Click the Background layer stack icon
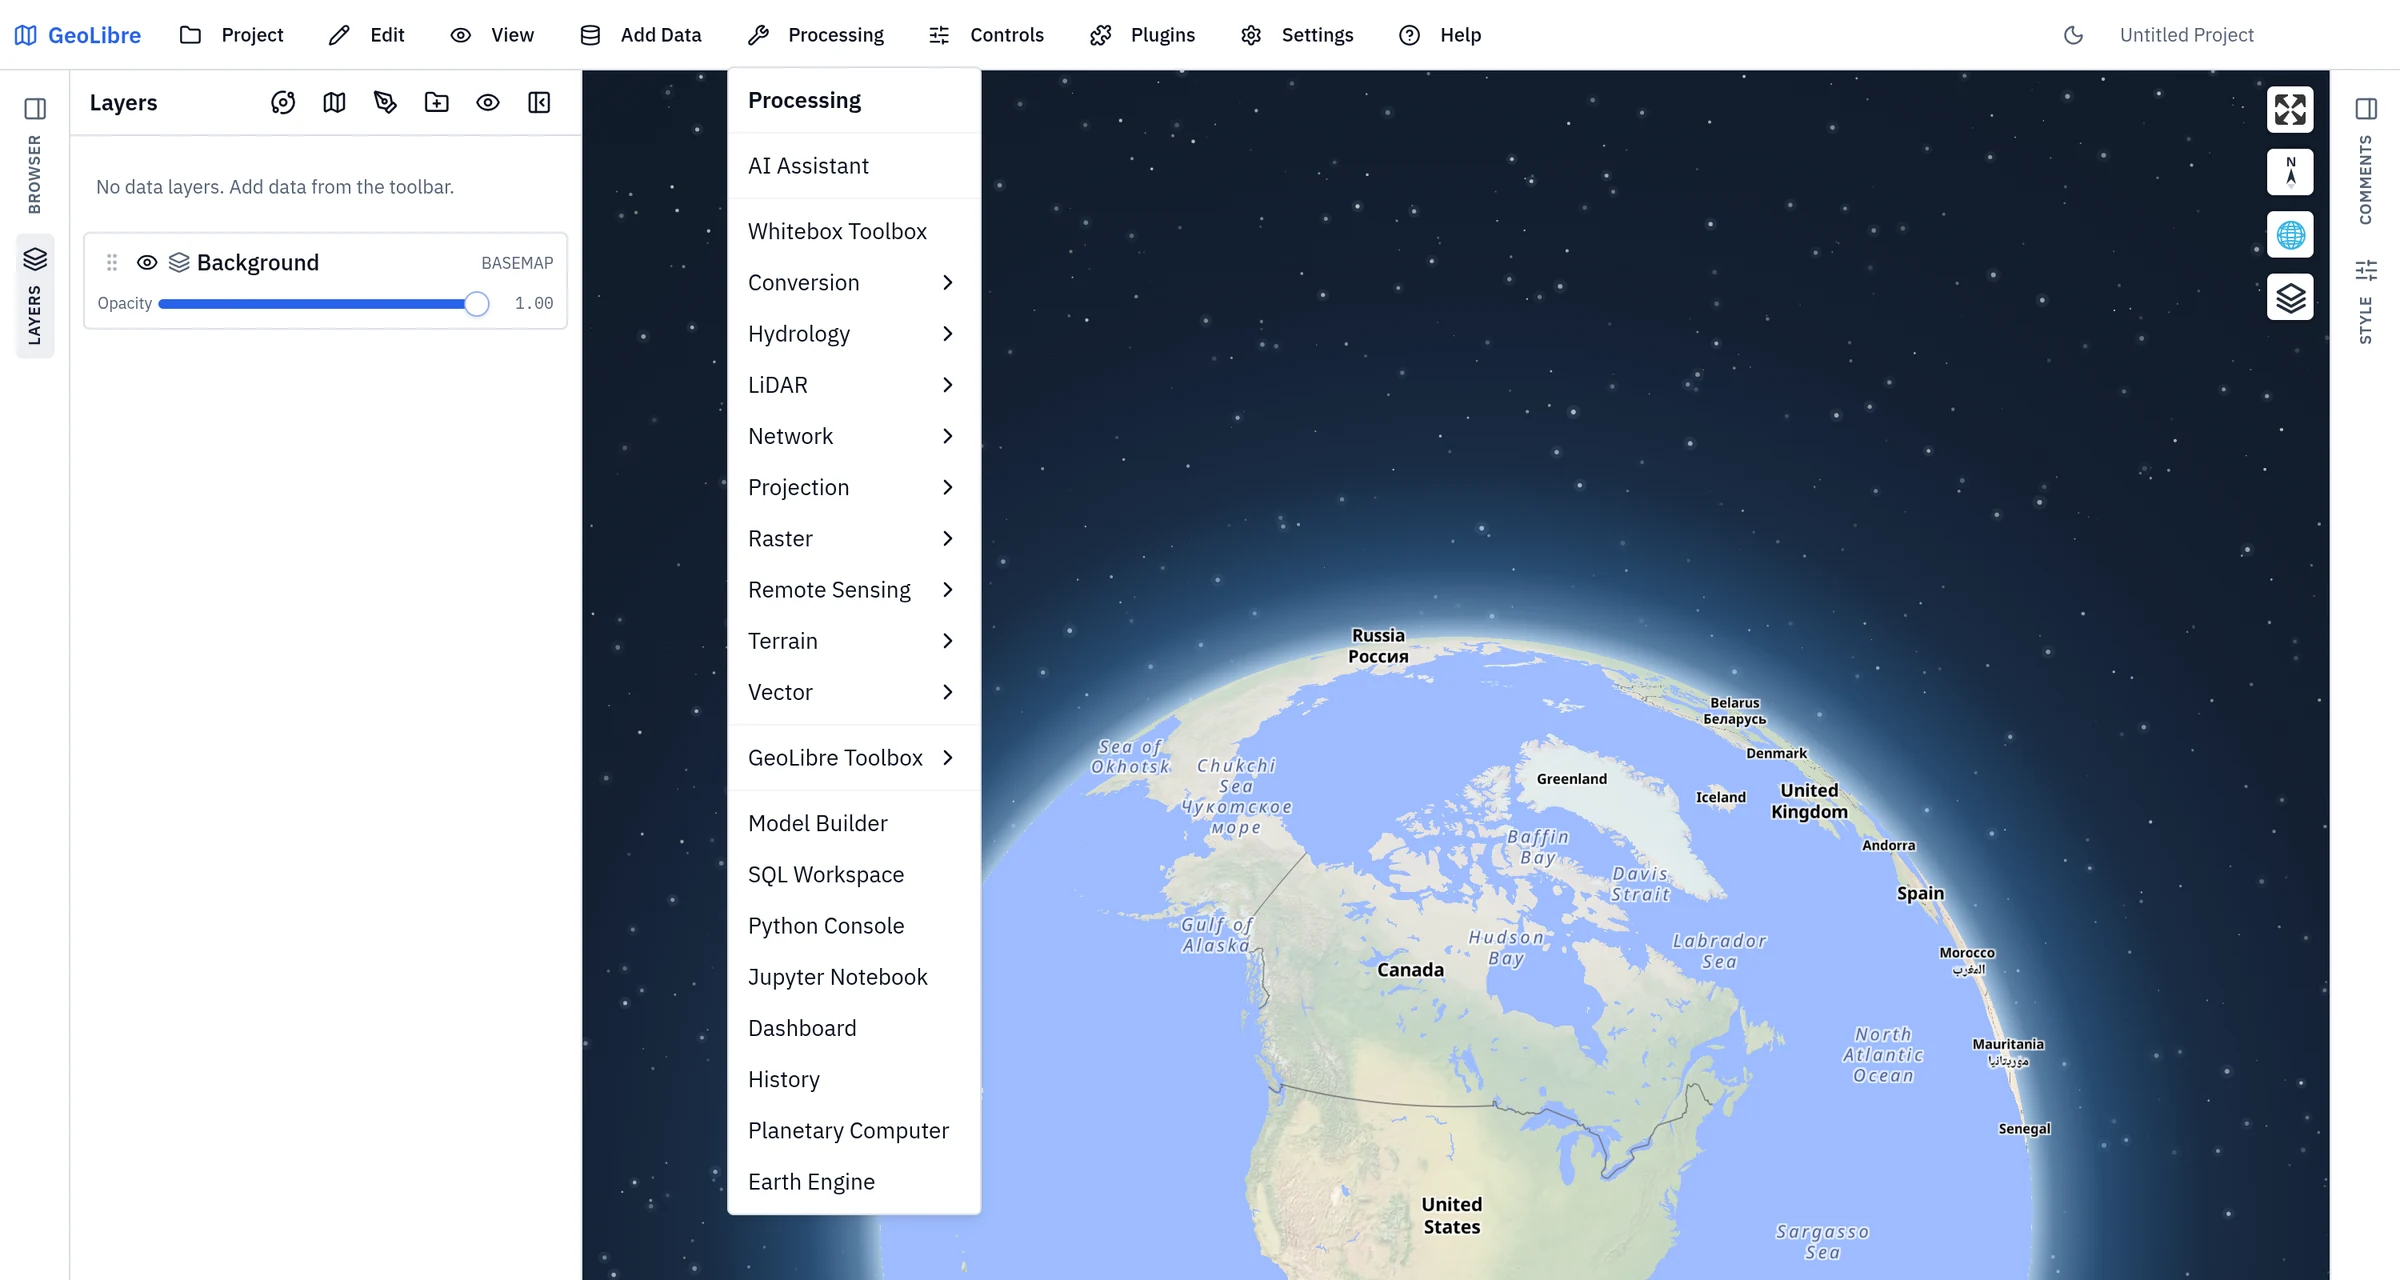Image resolution: width=2400 pixels, height=1280 pixels. (x=179, y=262)
